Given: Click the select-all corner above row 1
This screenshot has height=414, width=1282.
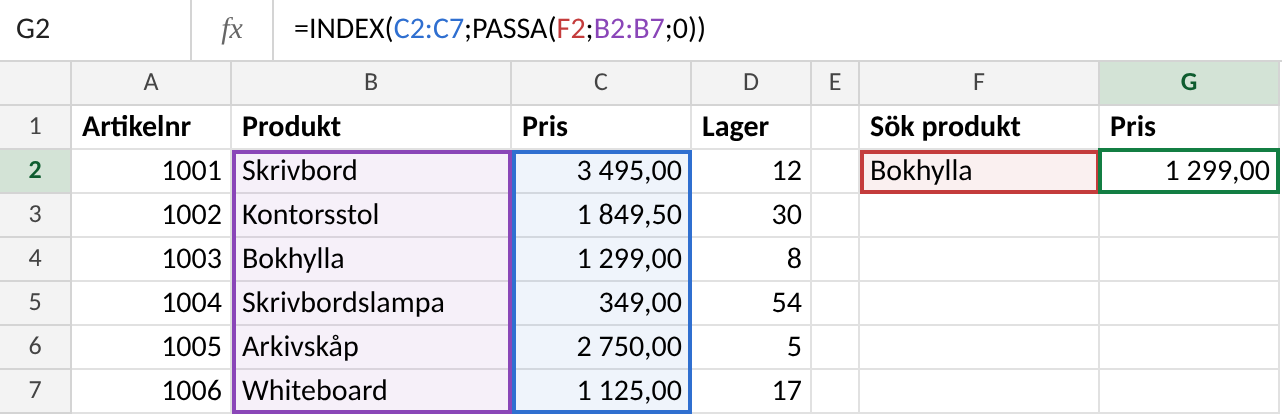Looking at the screenshot, I should [35, 83].
